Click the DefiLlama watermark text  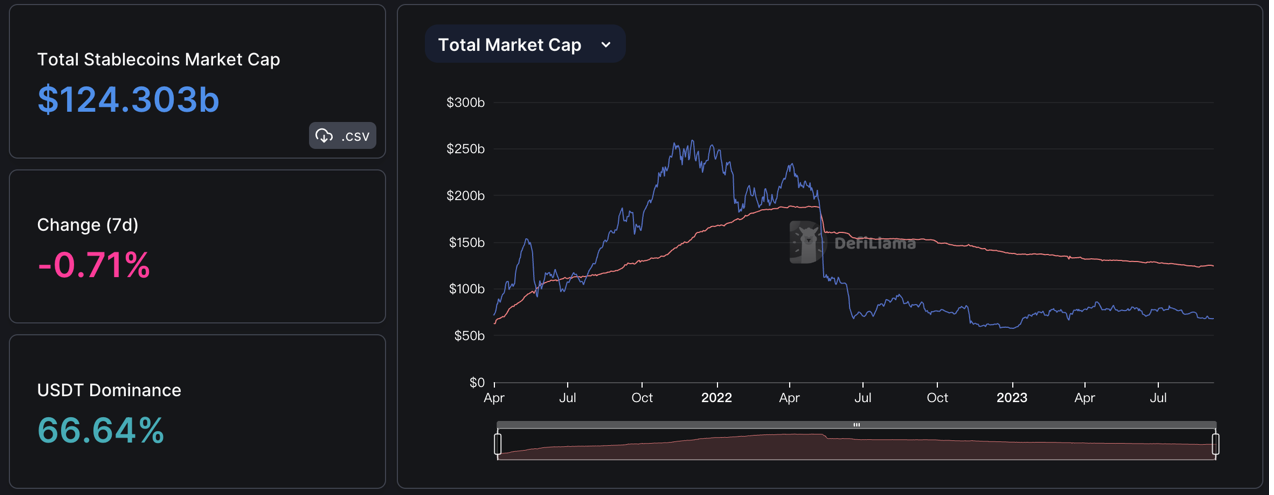point(875,243)
